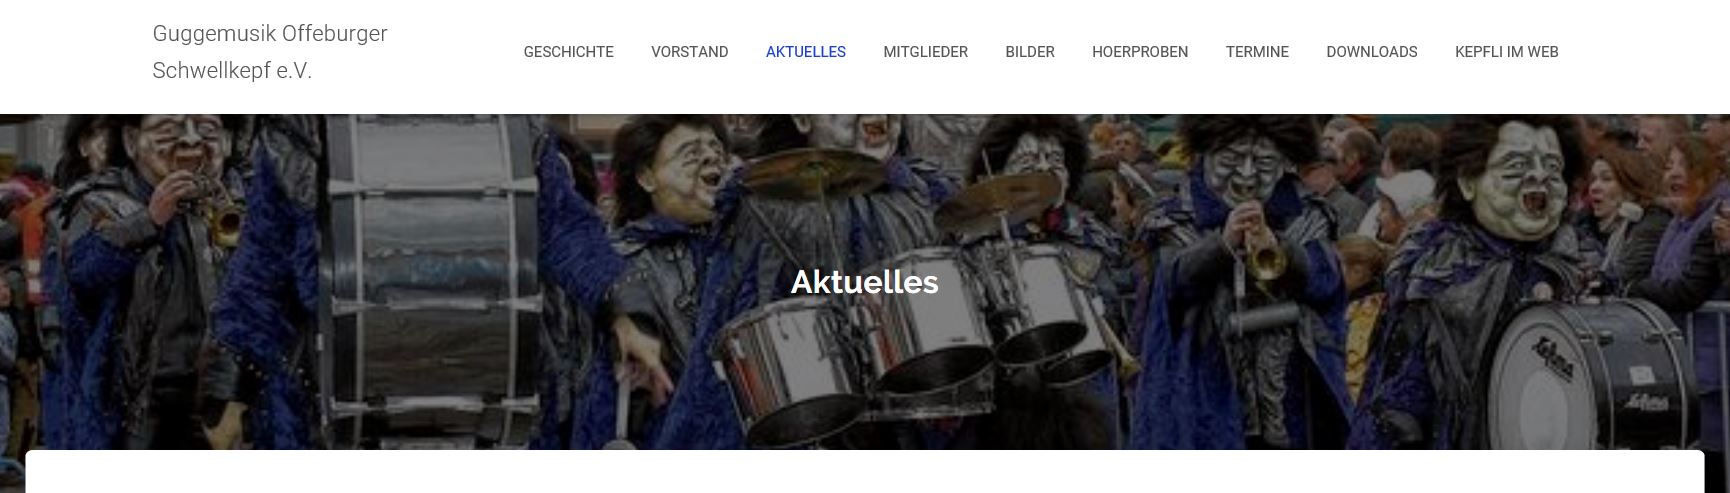View the TERMINE schedule page
The width and height of the screenshot is (1730, 493).
[x=1257, y=52]
